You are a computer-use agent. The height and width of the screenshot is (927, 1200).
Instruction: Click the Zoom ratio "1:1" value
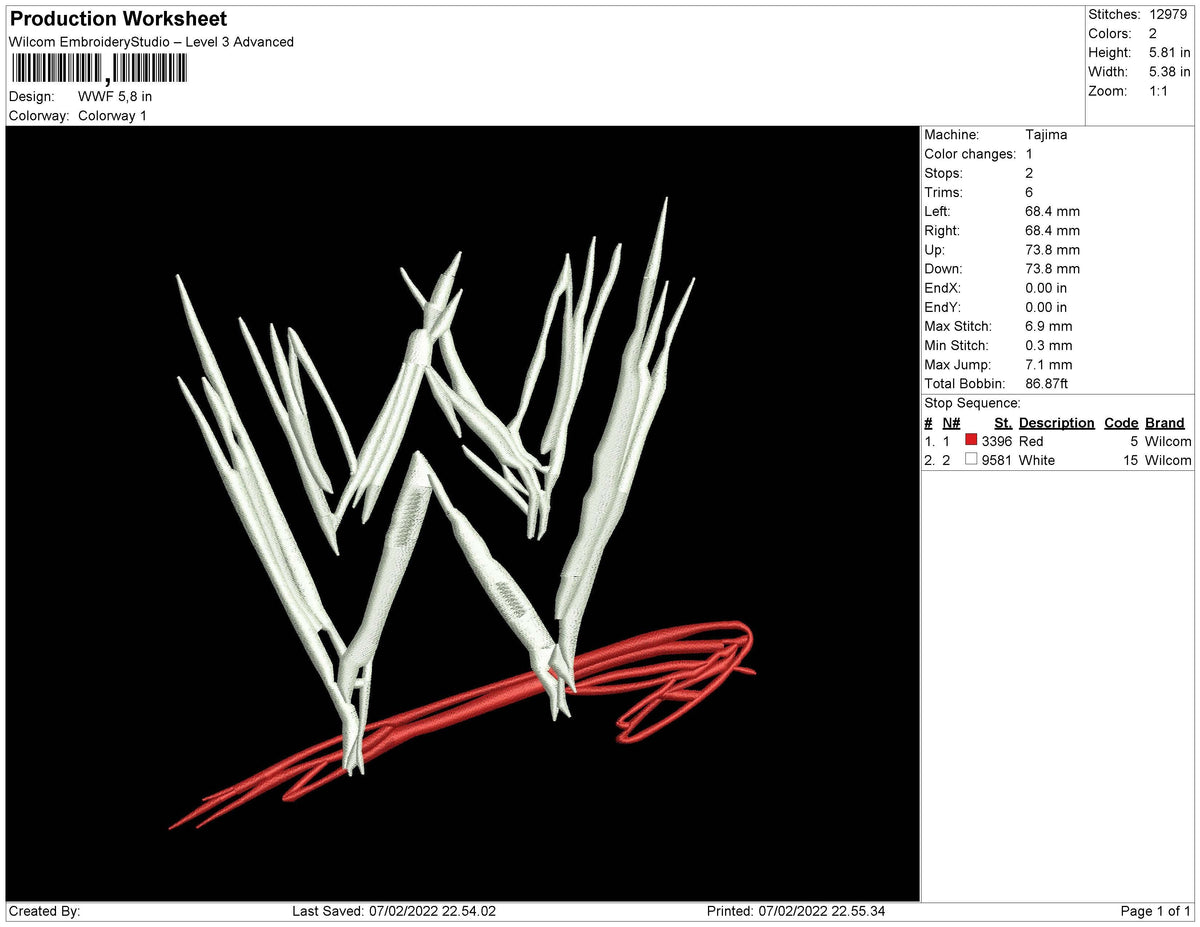click(1160, 90)
